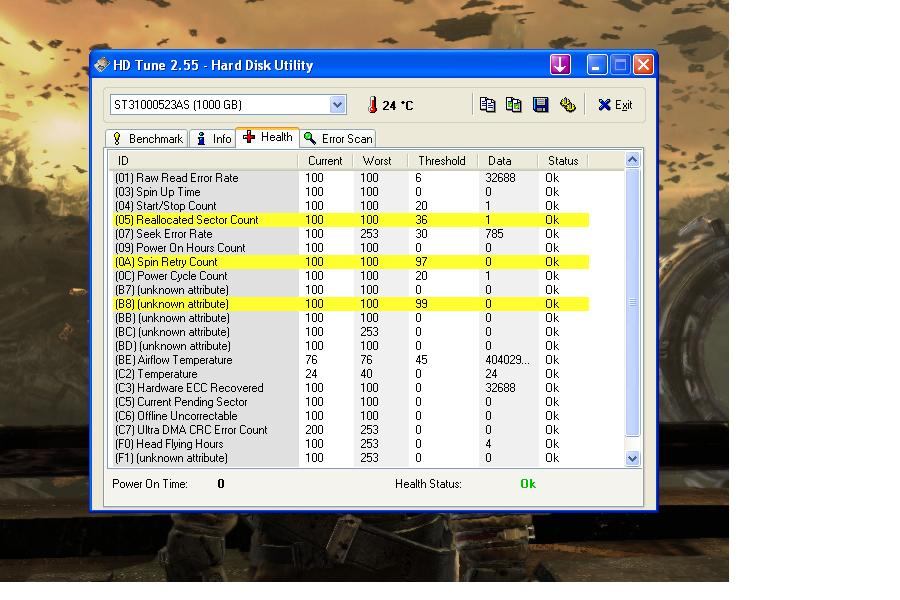Screen dimensions: 900x600
Task: Select the Health tab
Action: (x=267, y=137)
